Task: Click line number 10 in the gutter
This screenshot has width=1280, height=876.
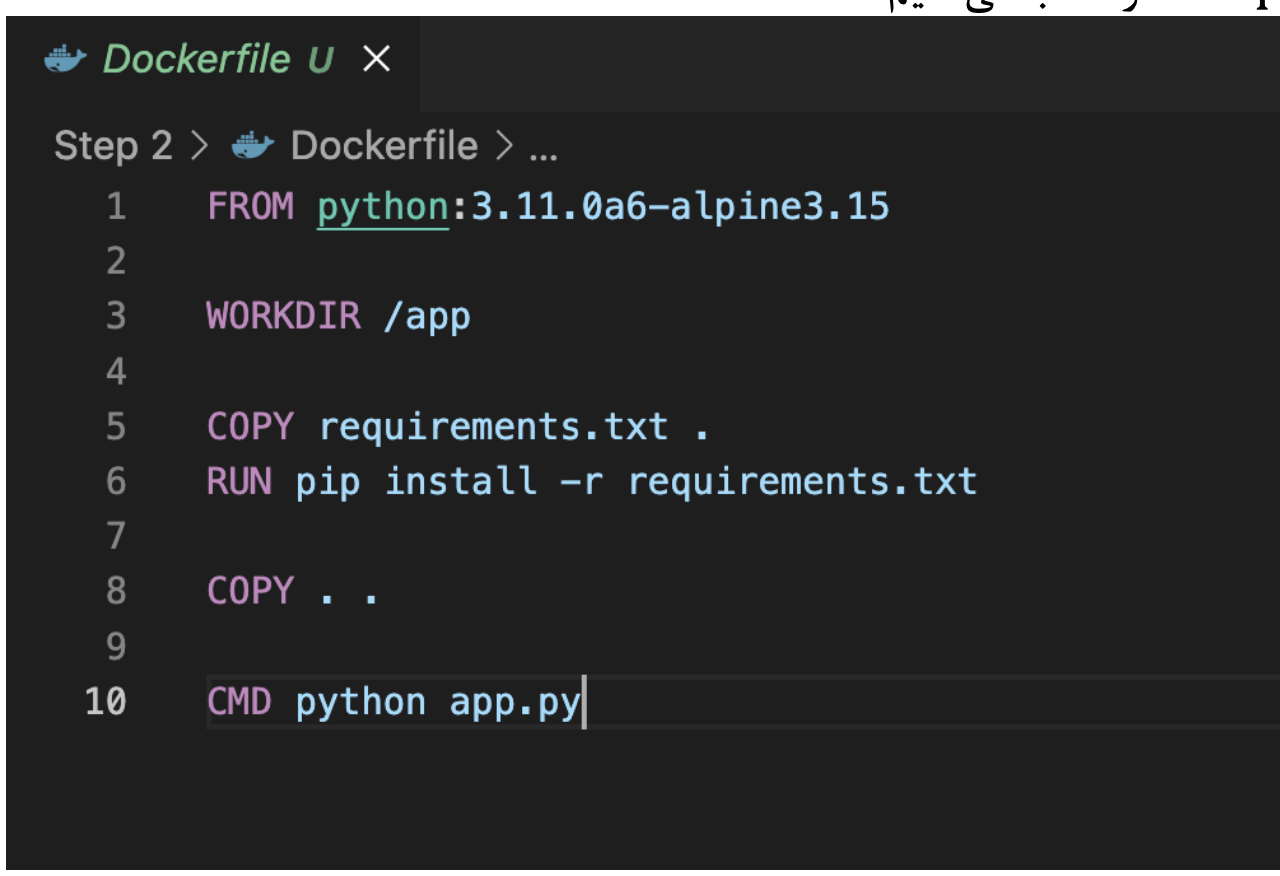Action: pyautogui.click(x=106, y=702)
